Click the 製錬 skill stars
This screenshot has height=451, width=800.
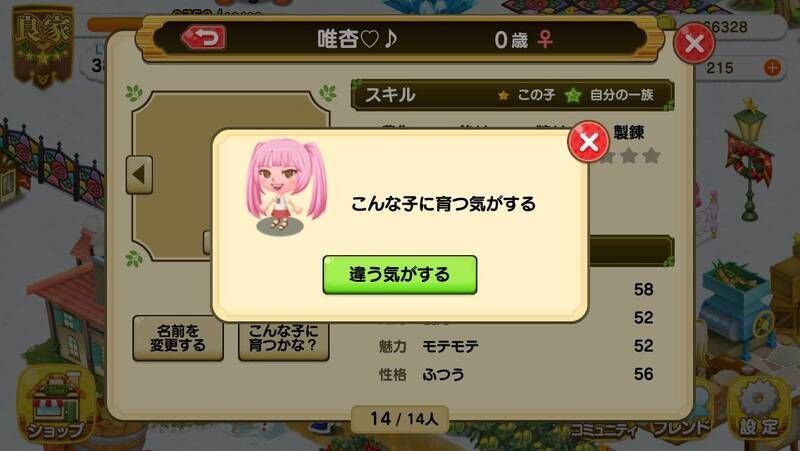click(631, 156)
